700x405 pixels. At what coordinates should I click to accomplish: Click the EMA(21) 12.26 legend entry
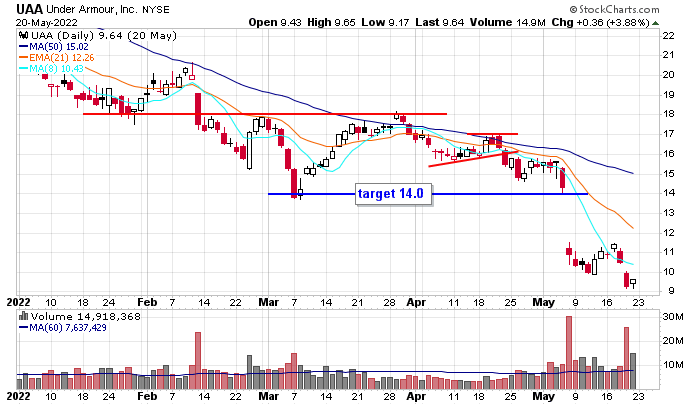click(x=57, y=58)
